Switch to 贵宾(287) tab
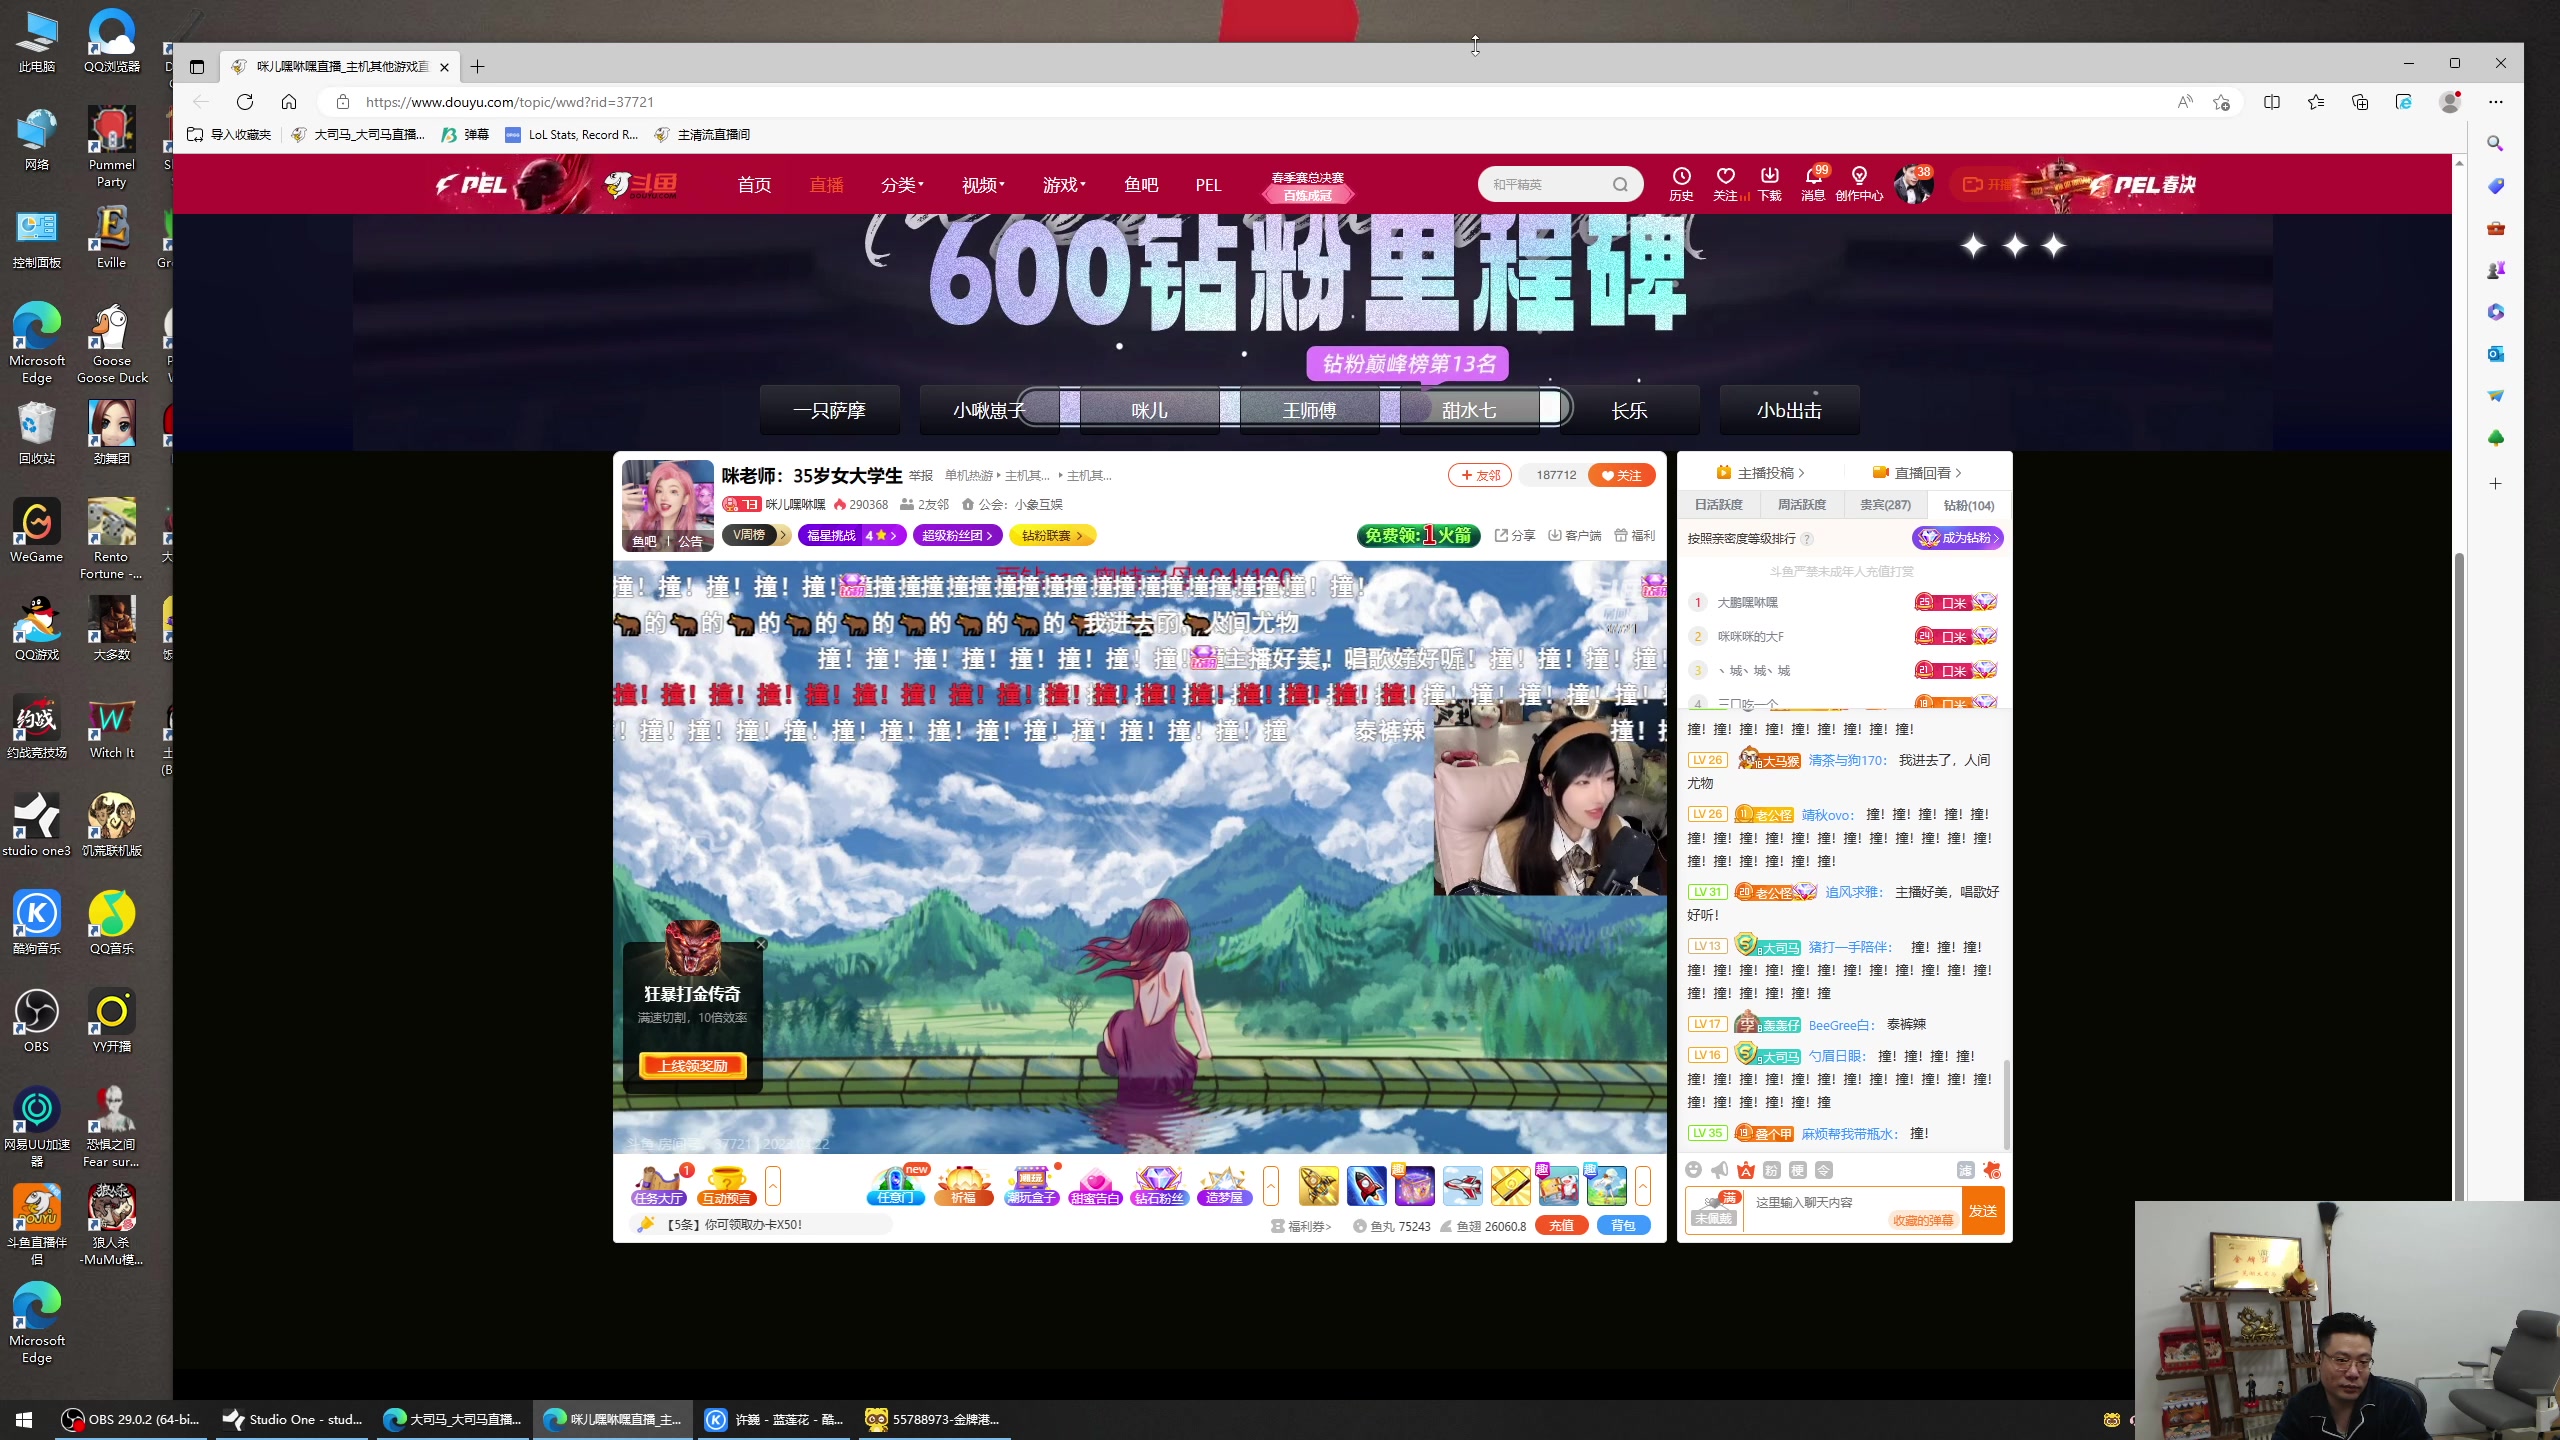 (1884, 505)
